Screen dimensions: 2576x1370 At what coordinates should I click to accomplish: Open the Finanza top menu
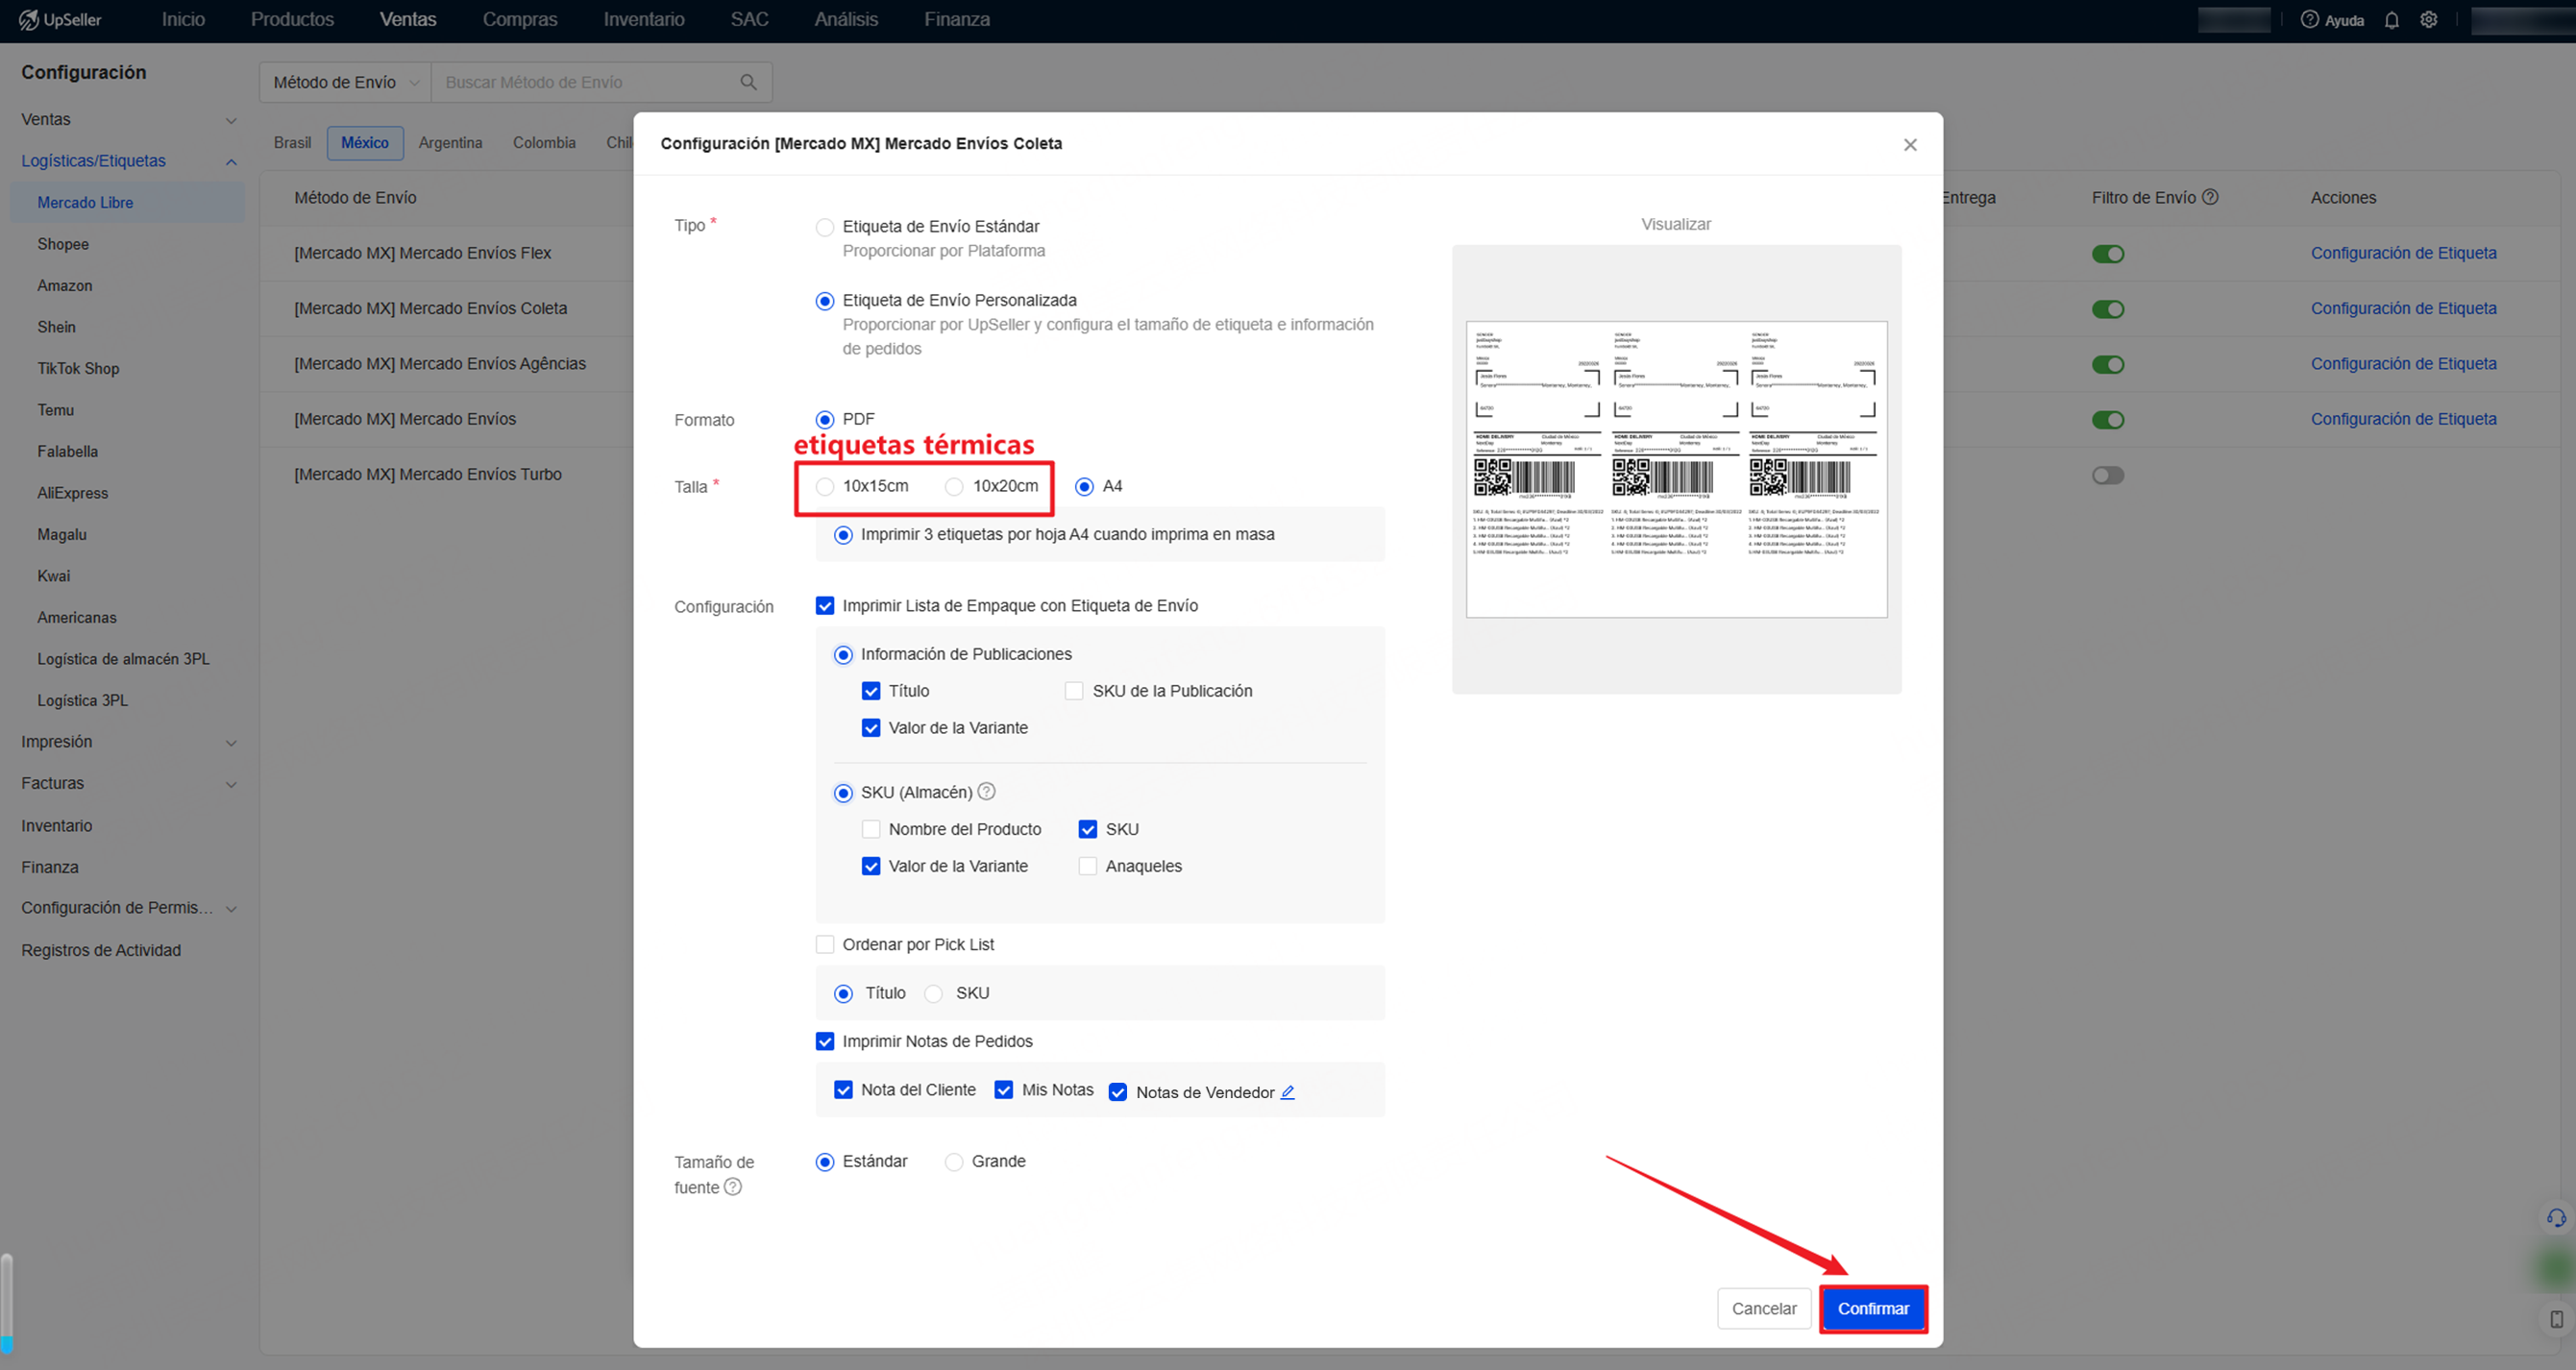[x=957, y=20]
